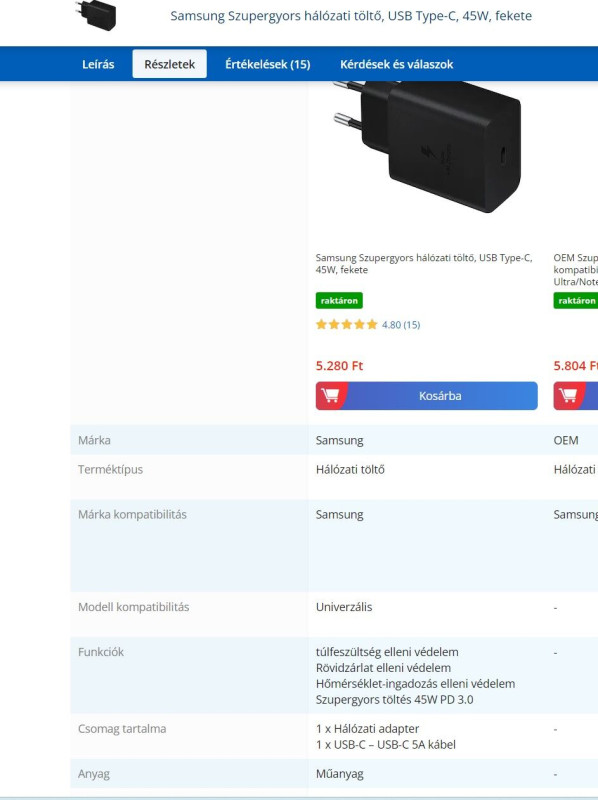Open the 4.80 (15) reviews link
The height and width of the screenshot is (800, 598).
401,325
